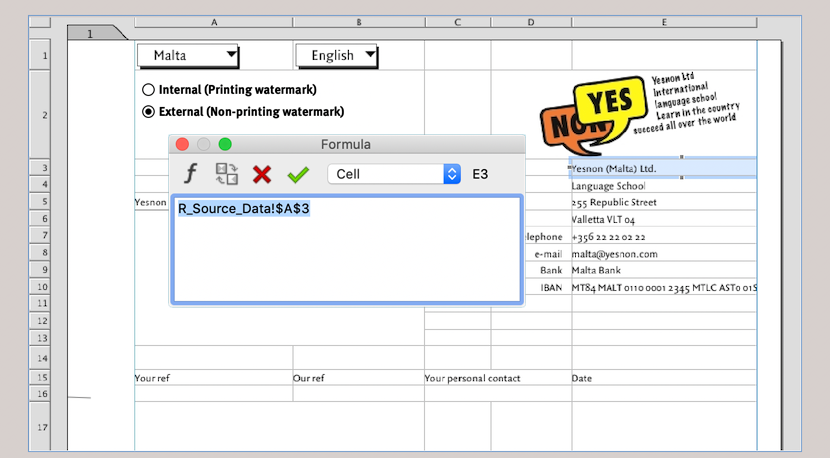Click row 14 header
The height and width of the screenshot is (458, 830).
coord(41,357)
